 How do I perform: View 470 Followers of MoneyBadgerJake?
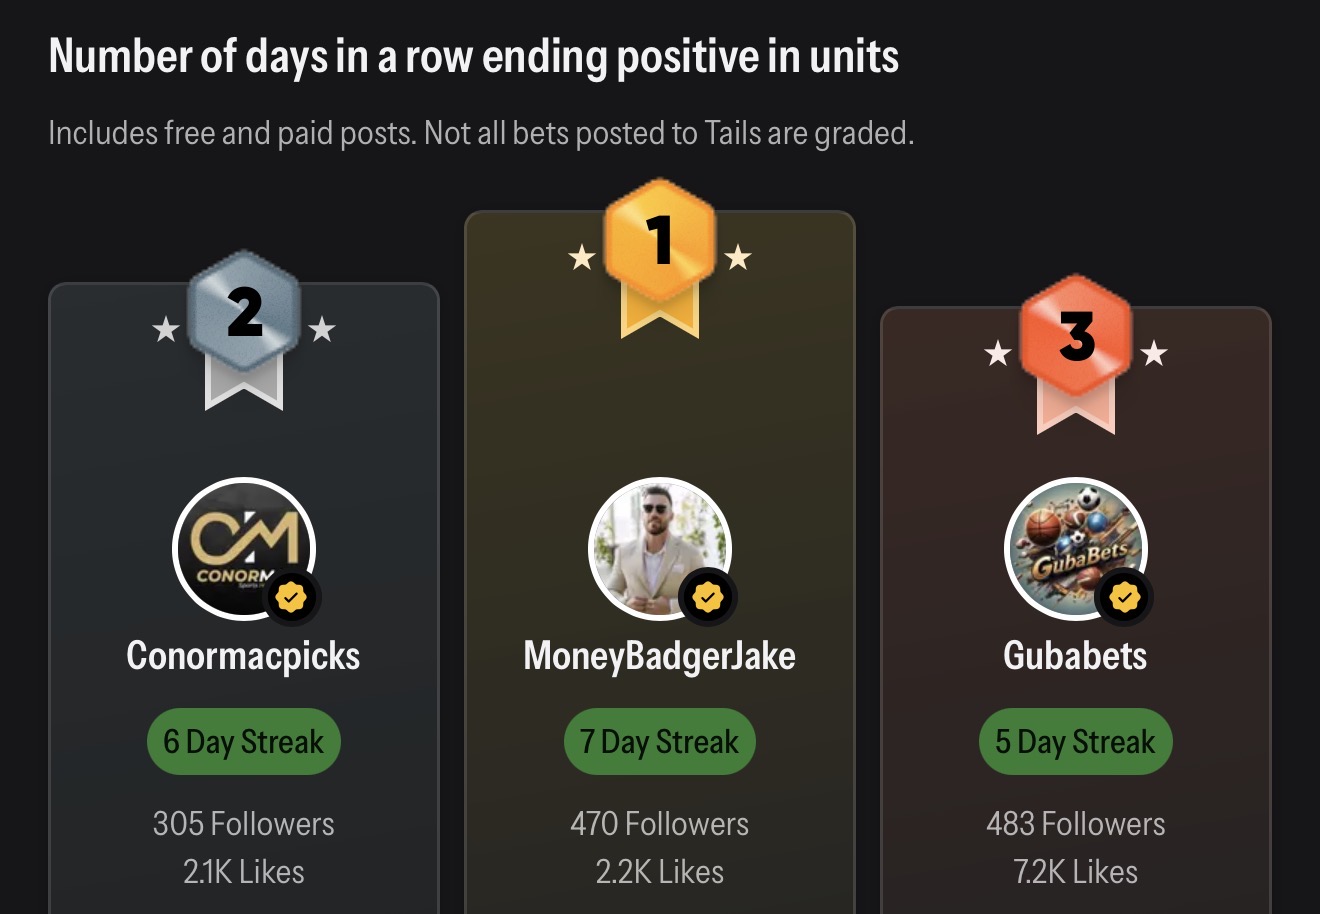pos(660,824)
